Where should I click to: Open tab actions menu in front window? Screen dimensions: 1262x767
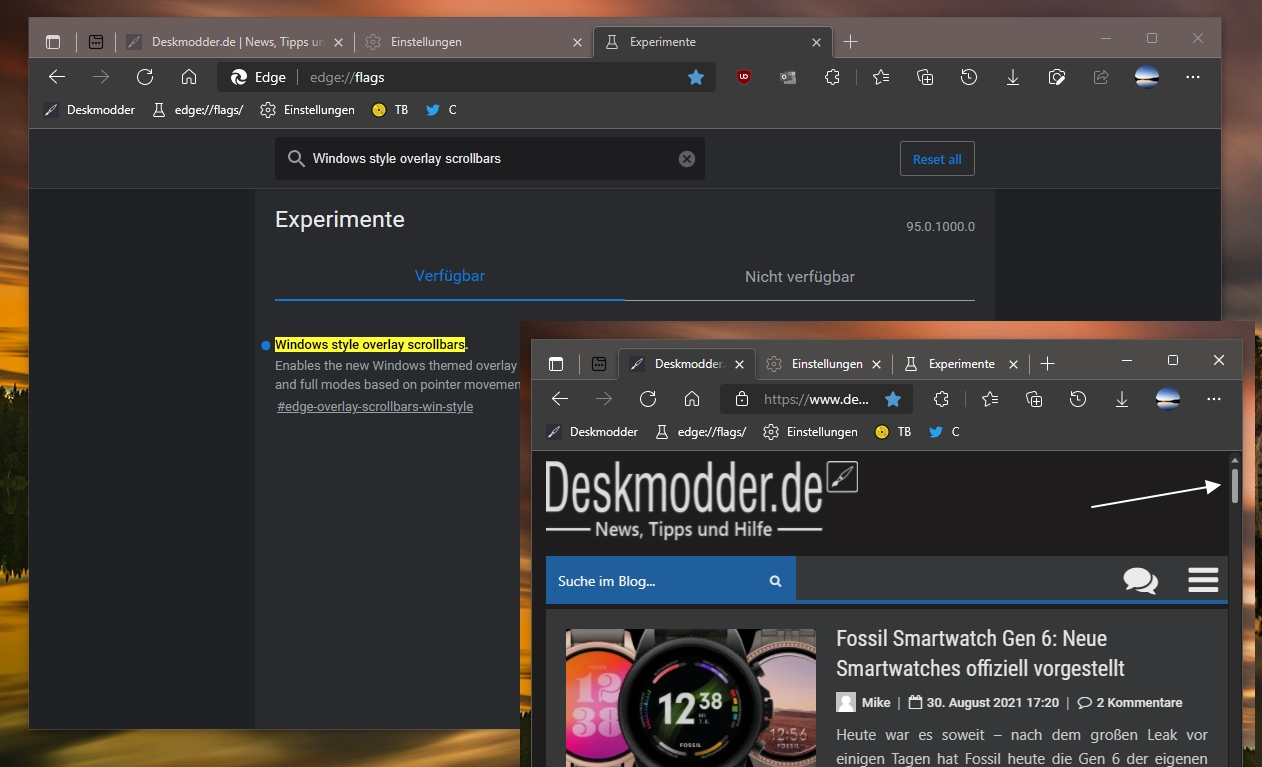(x=556, y=364)
